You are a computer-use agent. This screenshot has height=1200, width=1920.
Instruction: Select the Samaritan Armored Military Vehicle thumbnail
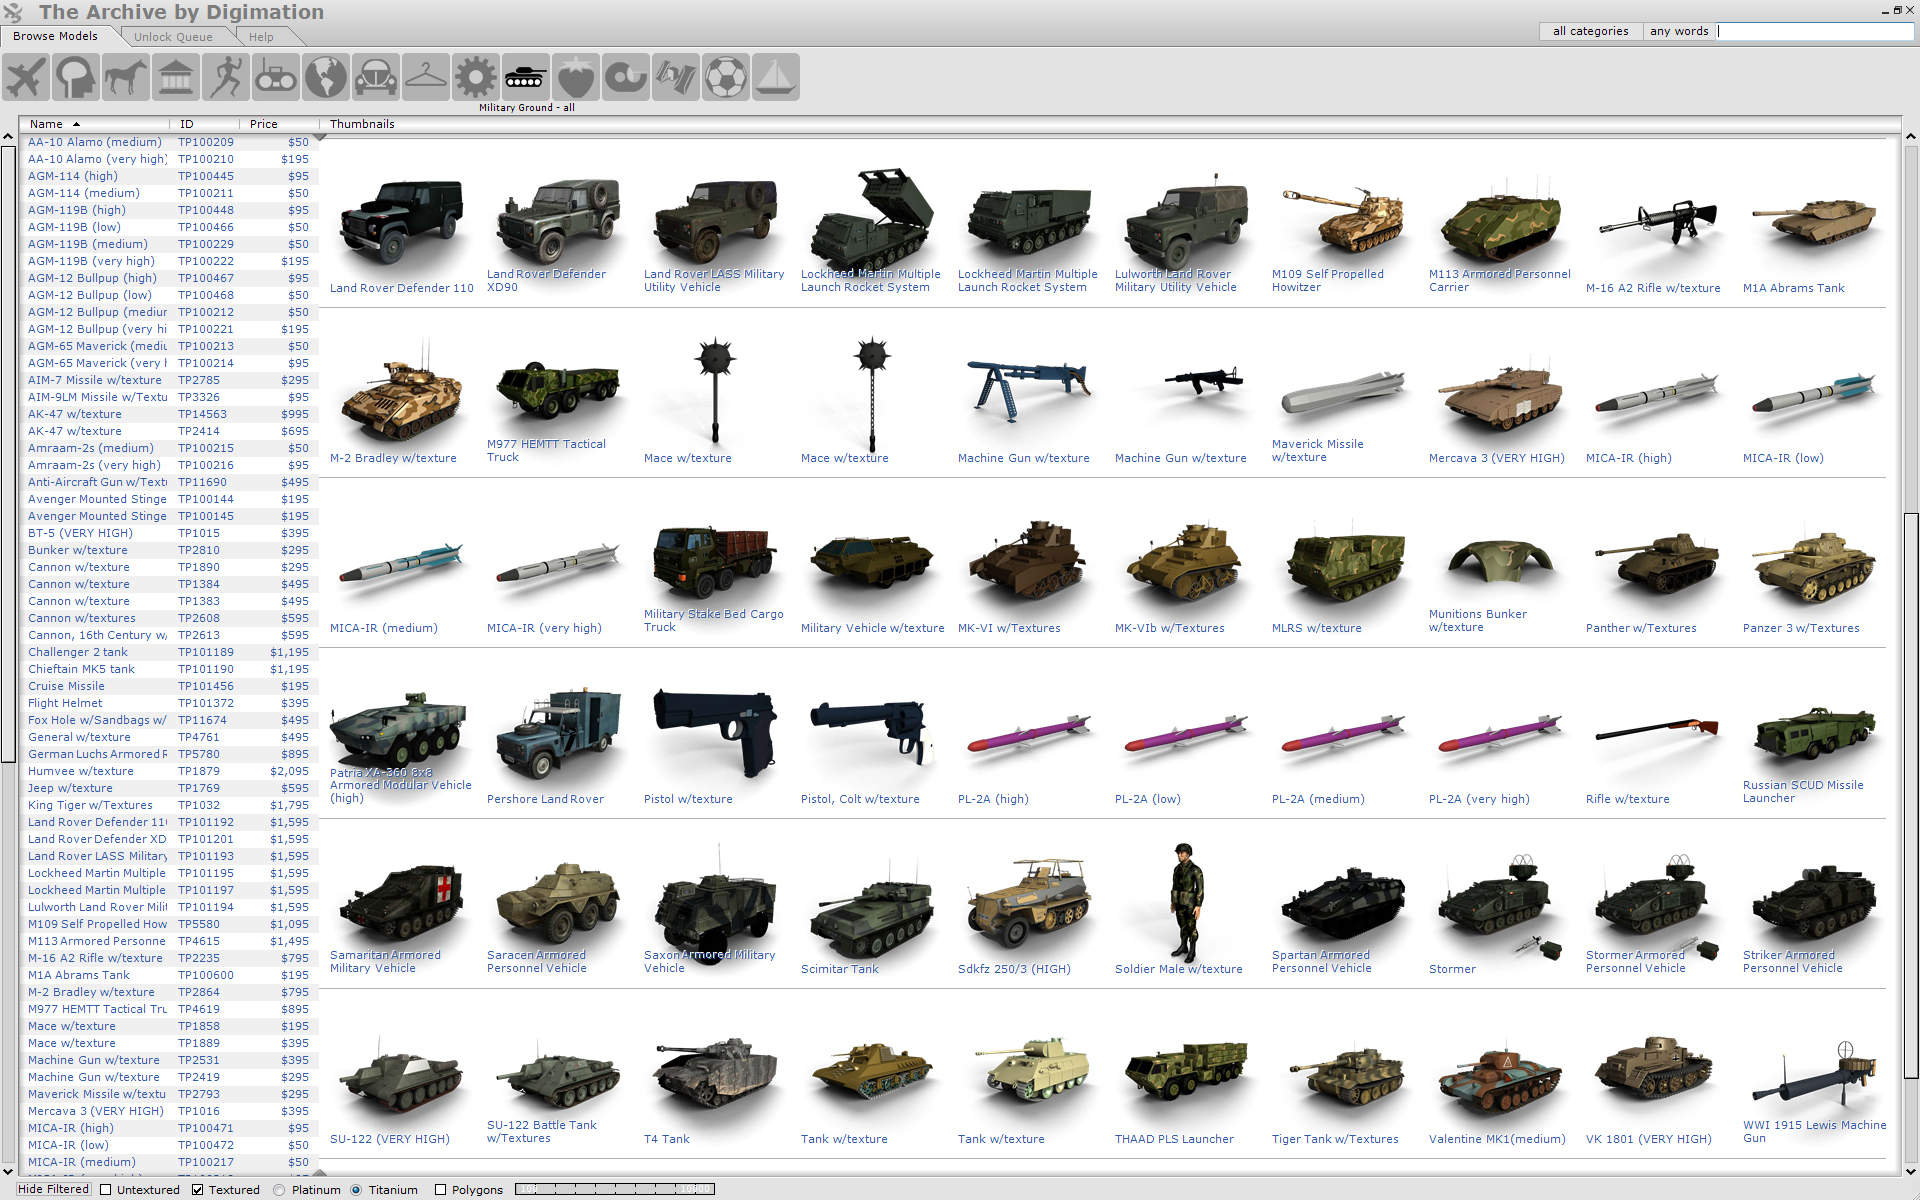click(x=402, y=903)
